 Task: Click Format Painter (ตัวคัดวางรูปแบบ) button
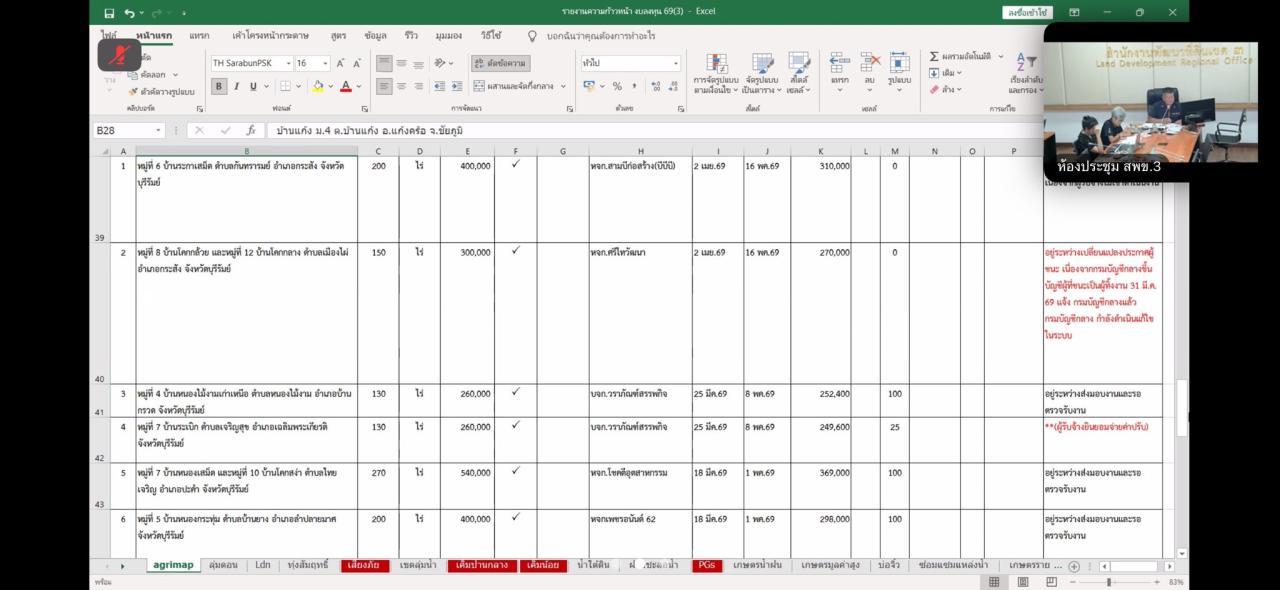pyautogui.click(x=161, y=91)
